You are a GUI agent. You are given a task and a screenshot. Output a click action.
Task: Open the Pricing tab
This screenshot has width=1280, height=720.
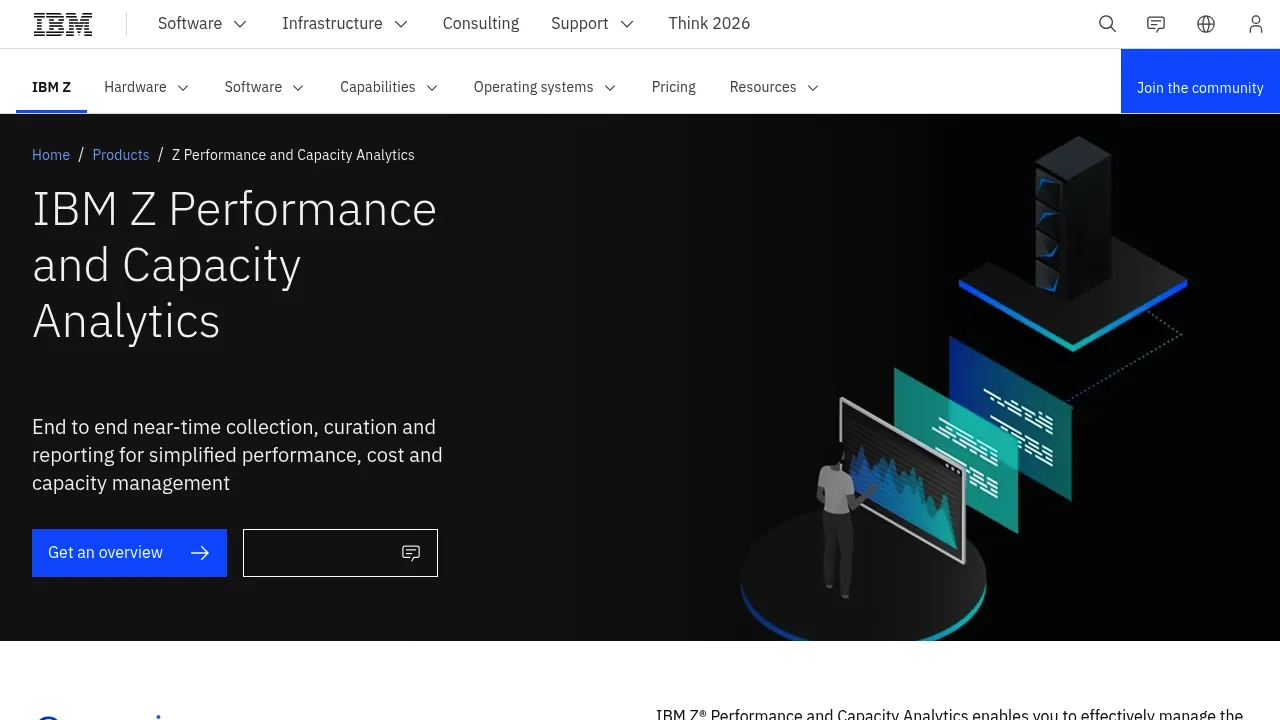click(x=674, y=87)
